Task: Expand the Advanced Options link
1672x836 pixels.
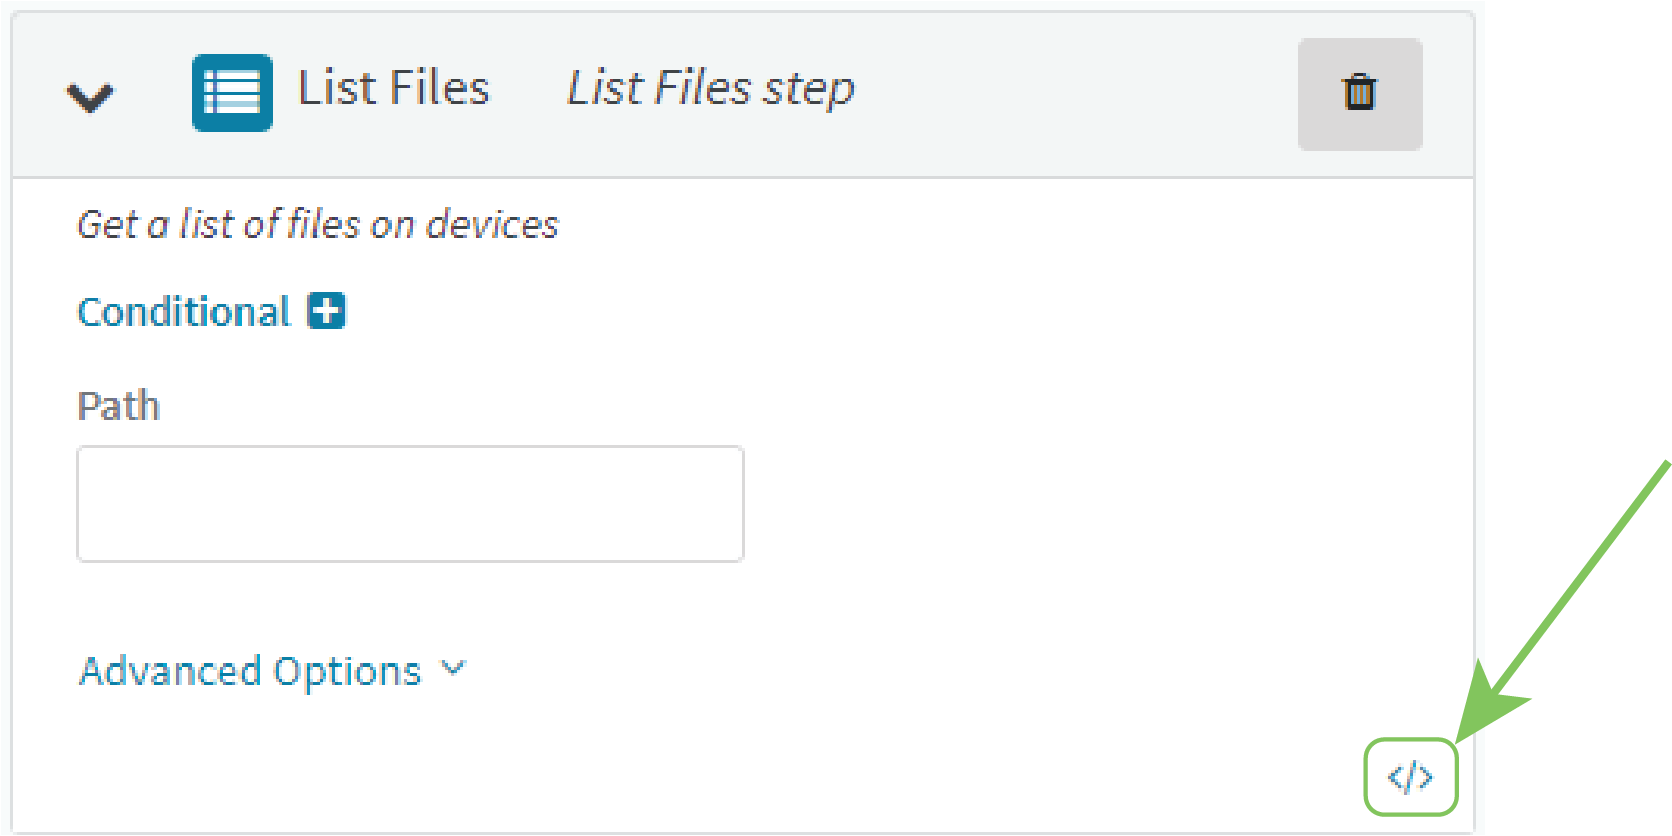Action: click(x=250, y=671)
